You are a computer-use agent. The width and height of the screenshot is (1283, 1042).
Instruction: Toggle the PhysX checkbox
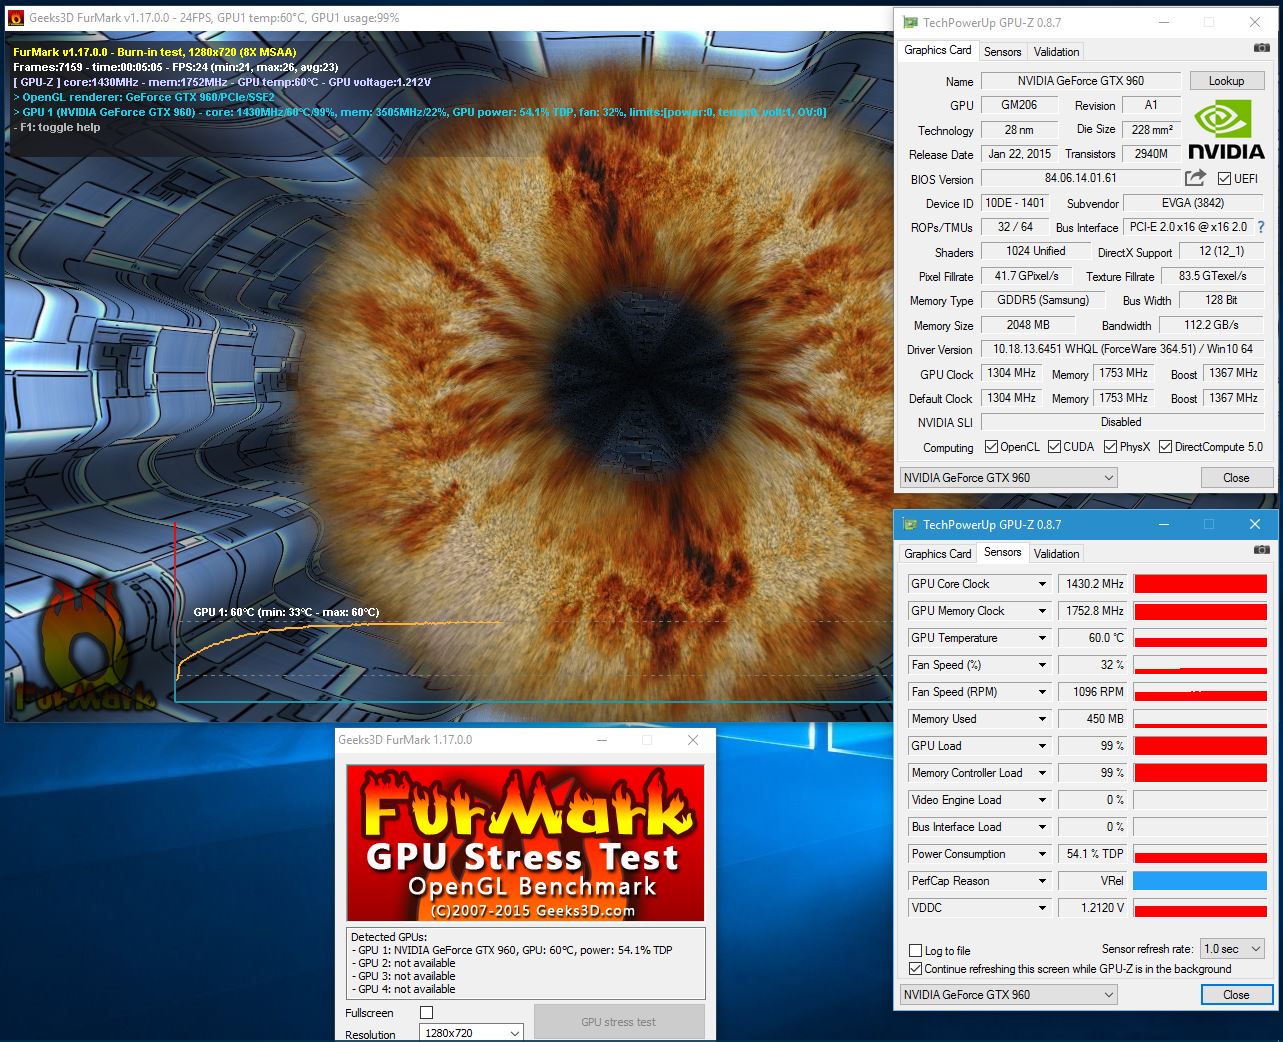(x=1110, y=447)
